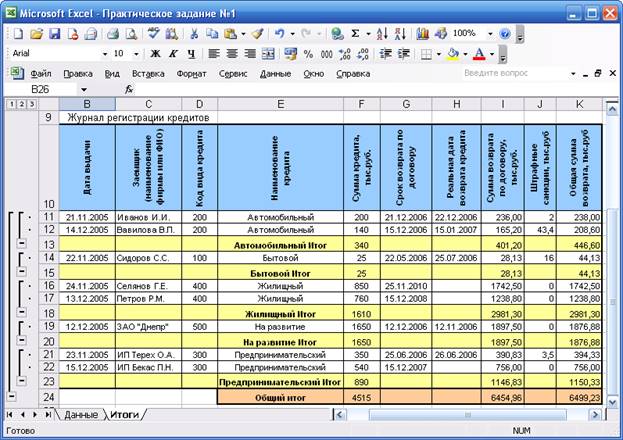This screenshot has height=440, width=623.
Task: Align cell text right
Action: tap(250, 54)
